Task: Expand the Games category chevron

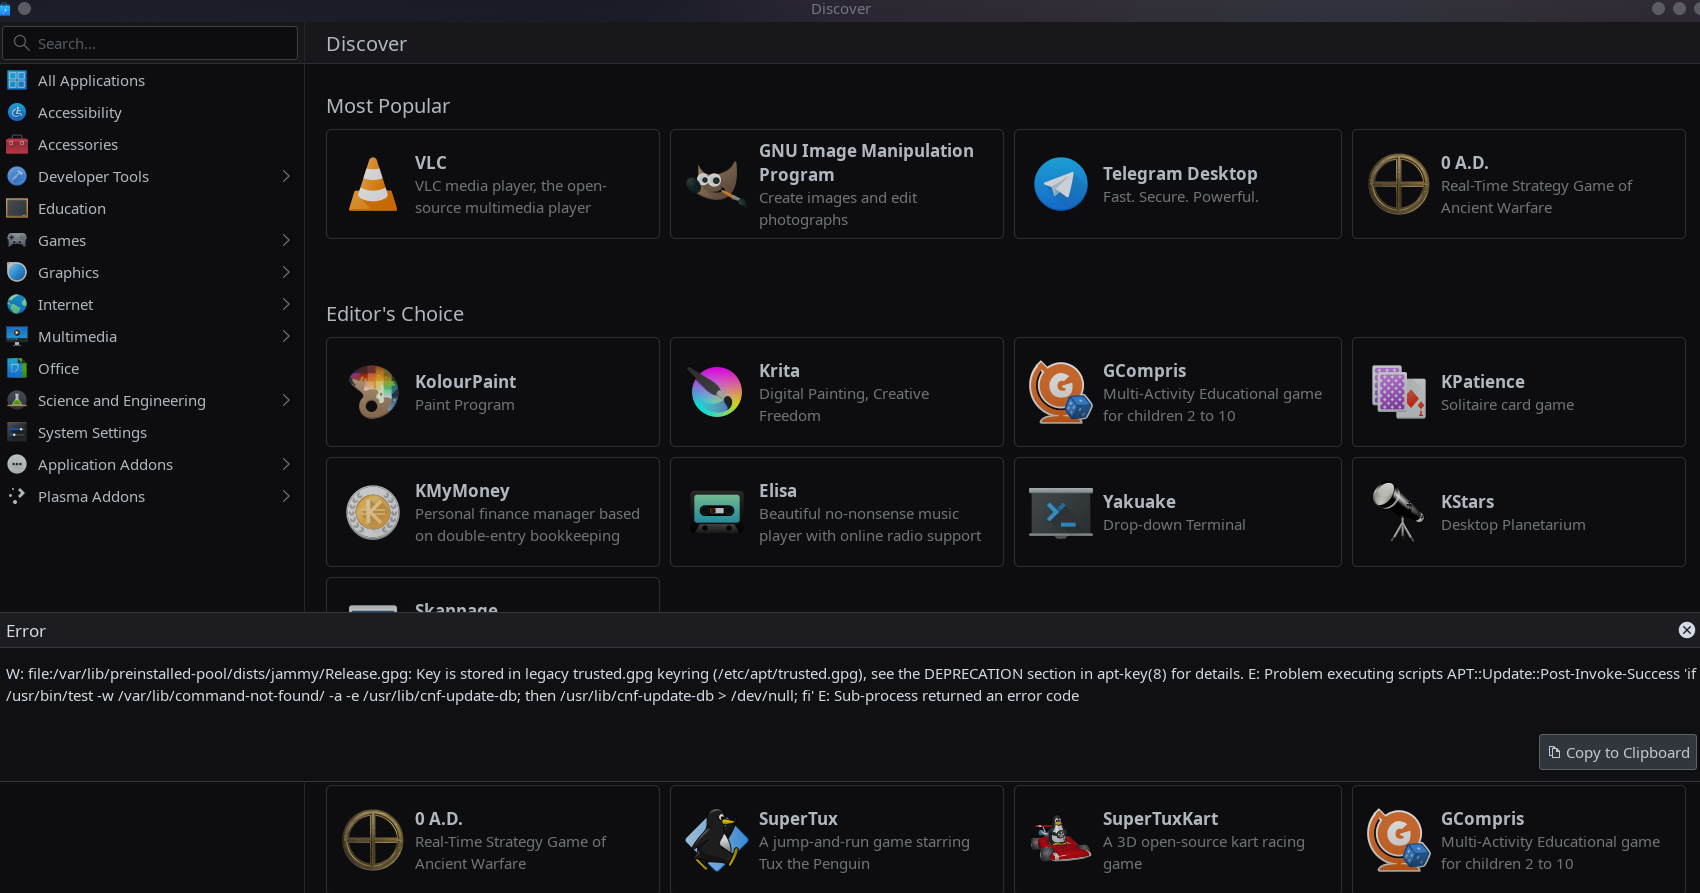Action: tap(286, 240)
